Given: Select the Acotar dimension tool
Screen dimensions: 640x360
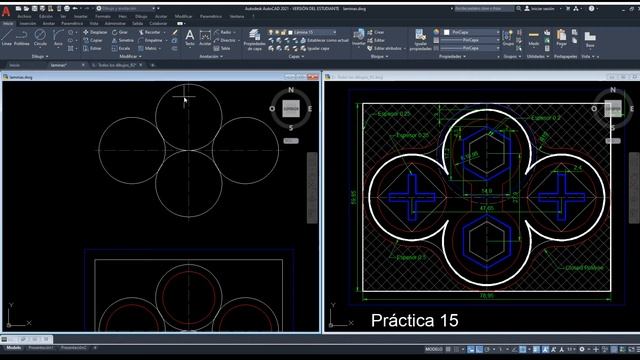Looking at the screenshot, I should point(205,38).
